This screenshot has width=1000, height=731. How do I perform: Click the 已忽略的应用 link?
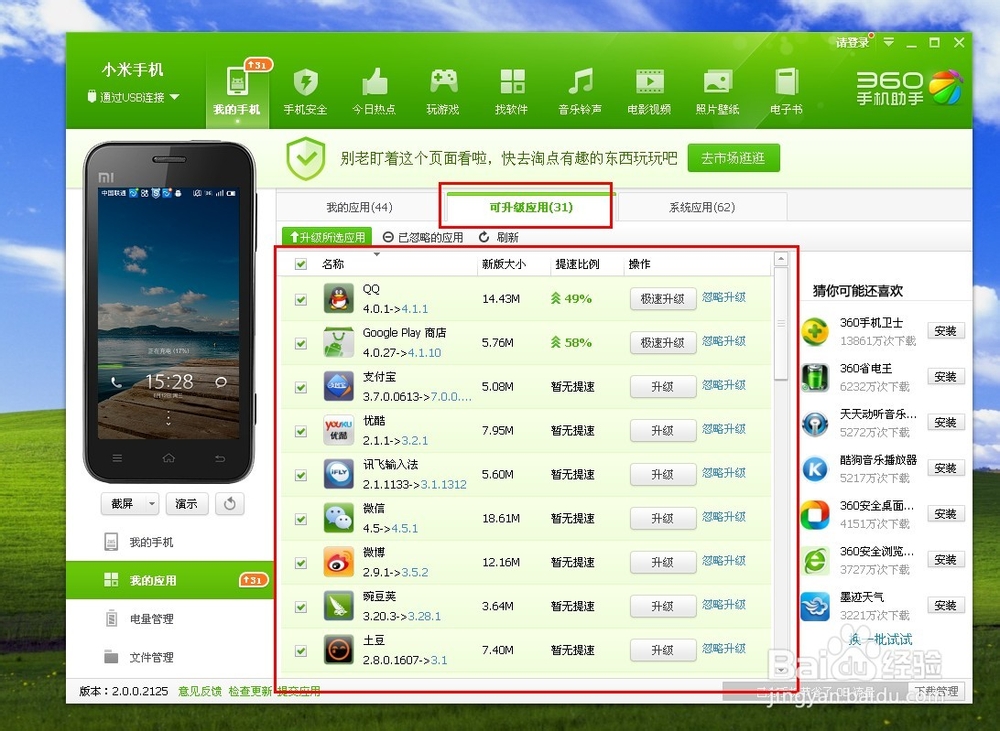[x=423, y=237]
